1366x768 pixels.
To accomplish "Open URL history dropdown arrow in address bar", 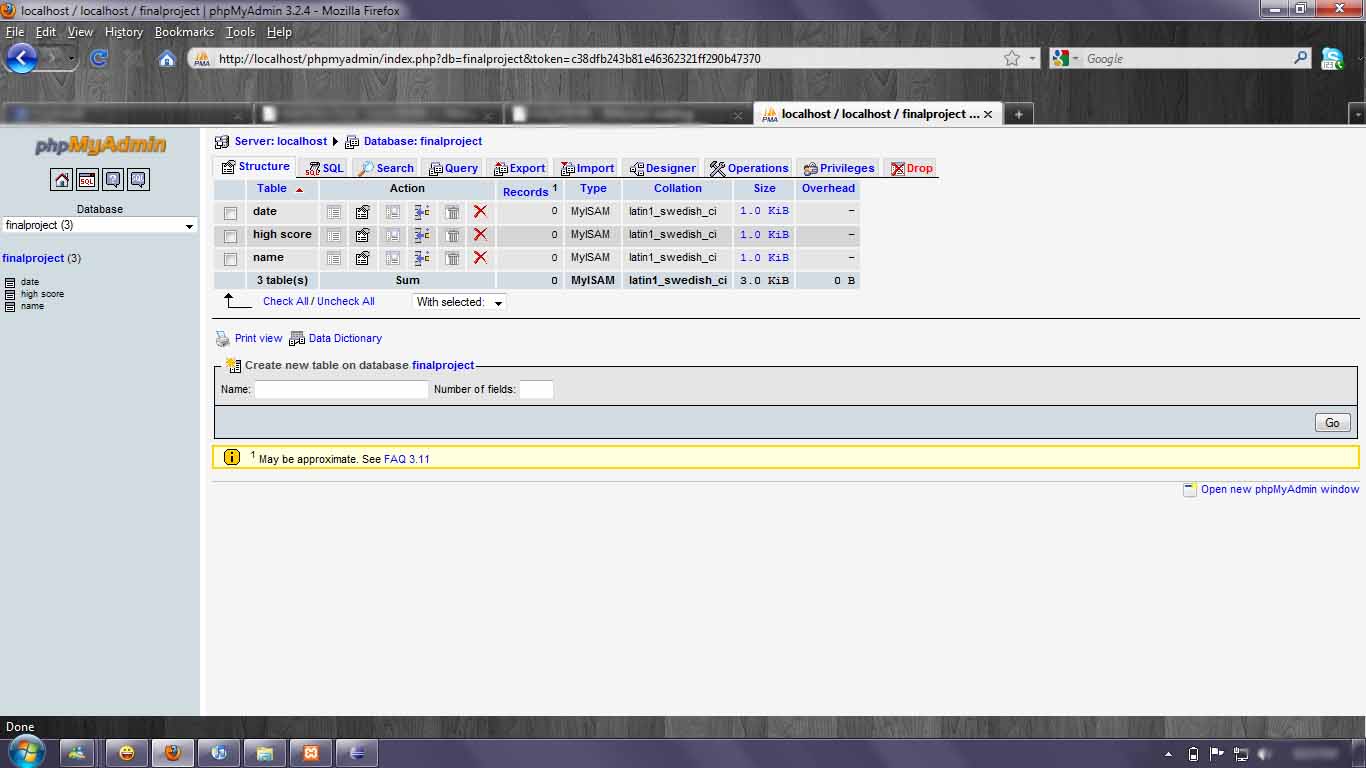I will pos(1033,59).
